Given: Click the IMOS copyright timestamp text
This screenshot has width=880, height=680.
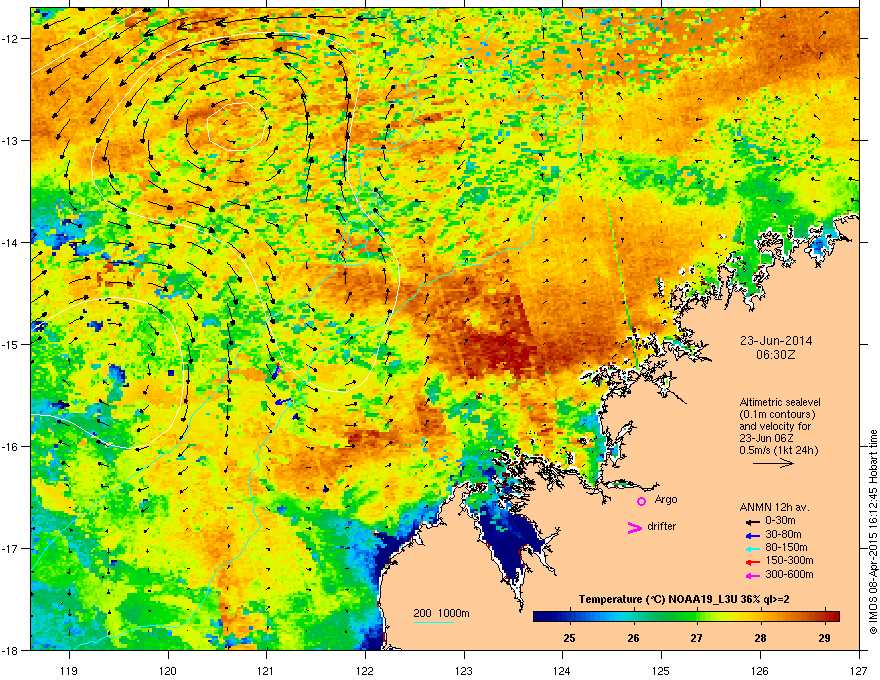Looking at the screenshot, I should coord(873,531).
